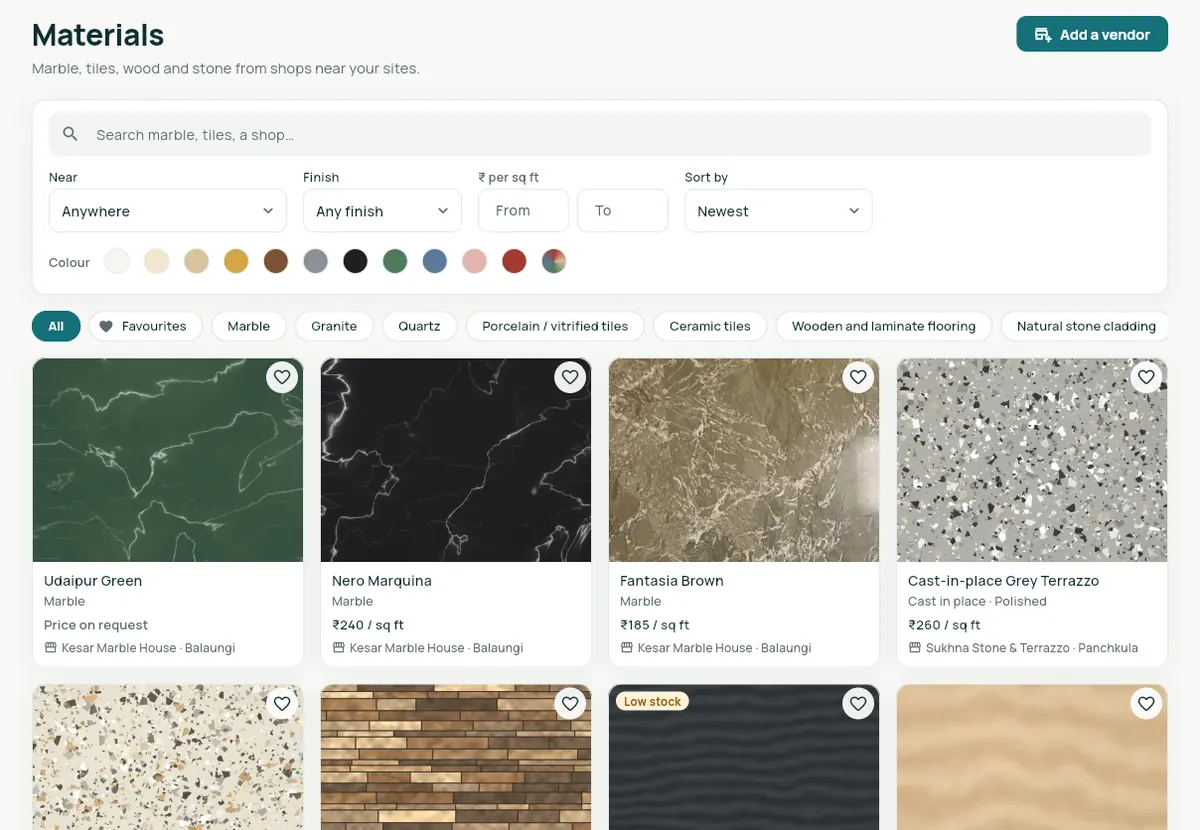
Task: Favourite the Nero Marquina card heart
Action: pos(570,377)
